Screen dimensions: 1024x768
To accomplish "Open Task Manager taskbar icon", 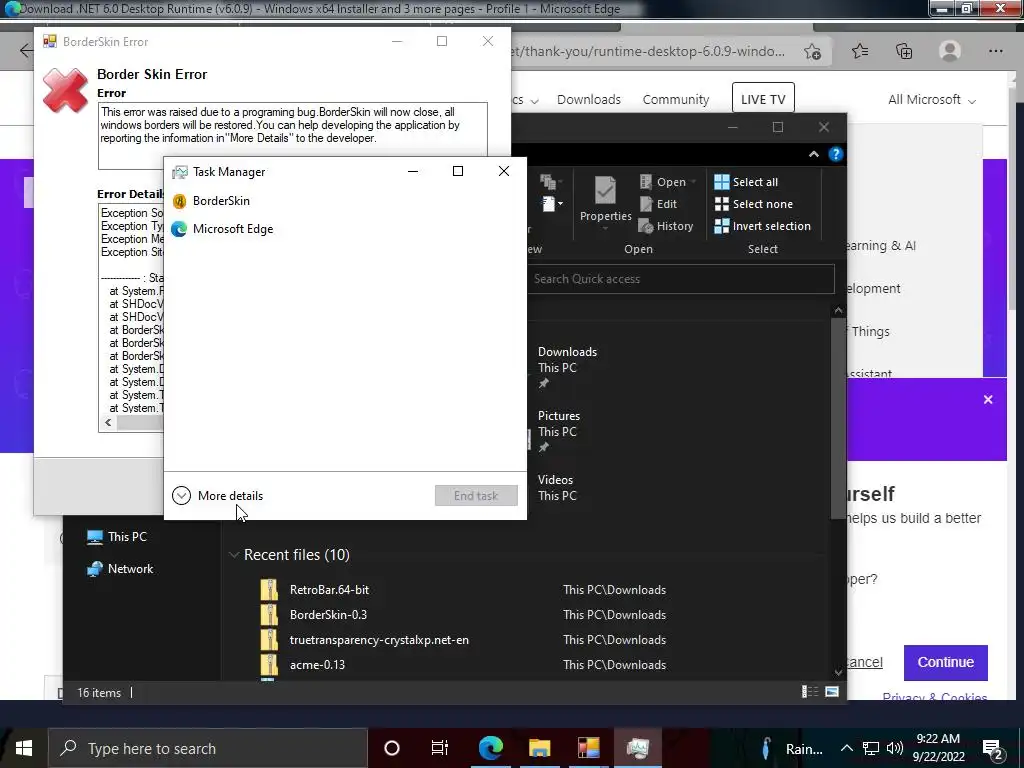I will pos(637,748).
